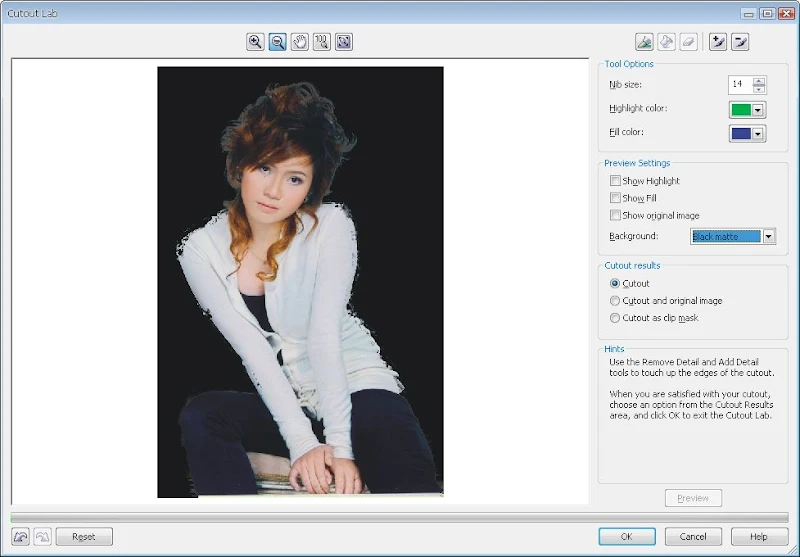Click the Cancel button
Image resolution: width=800 pixels, height=557 pixels.
click(693, 537)
